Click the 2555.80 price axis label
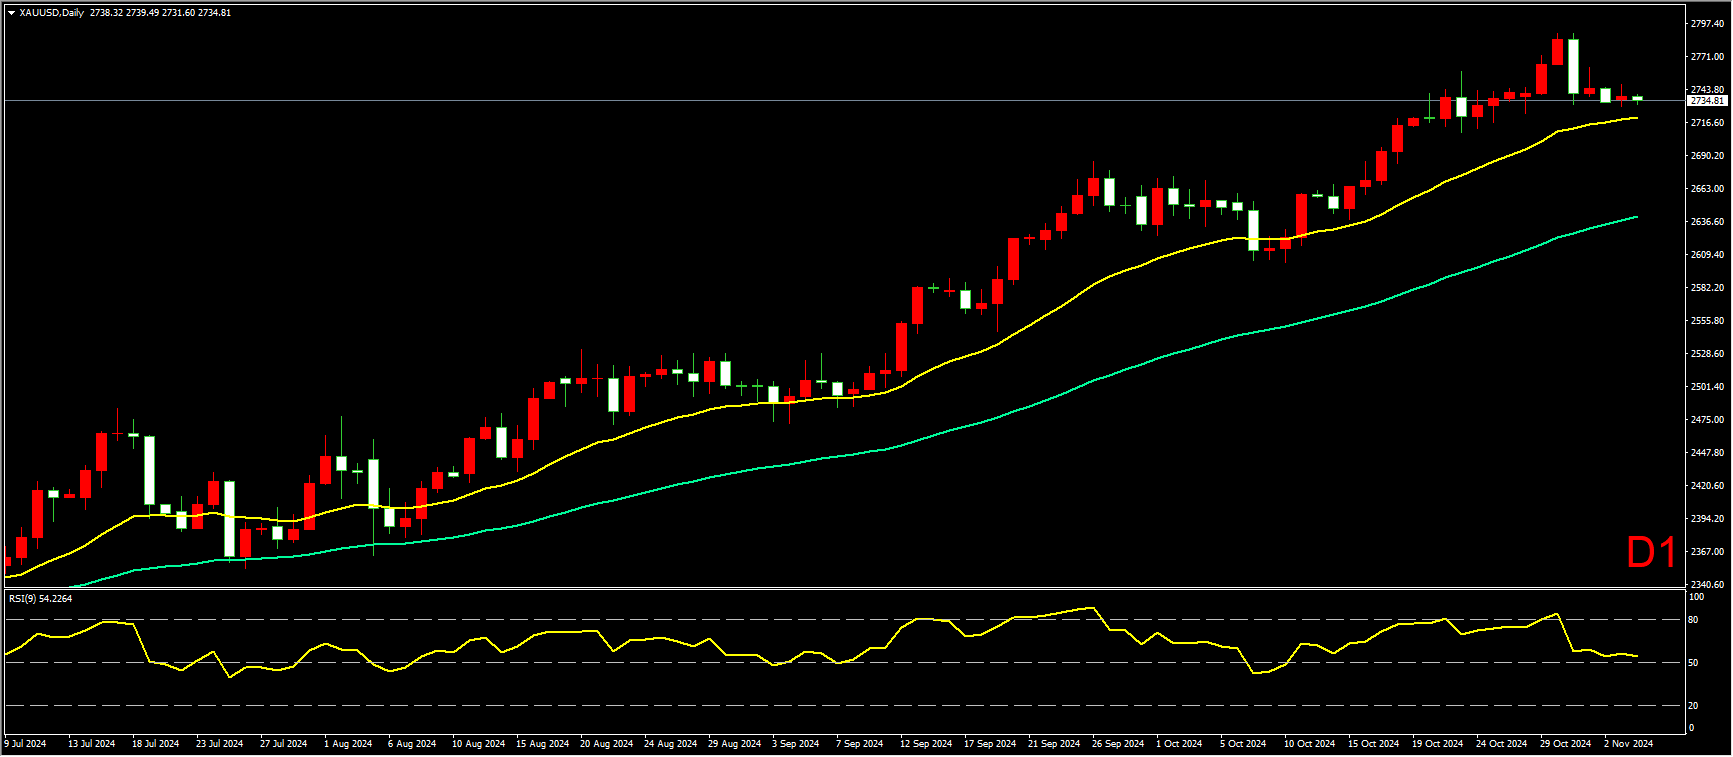 coord(1707,321)
